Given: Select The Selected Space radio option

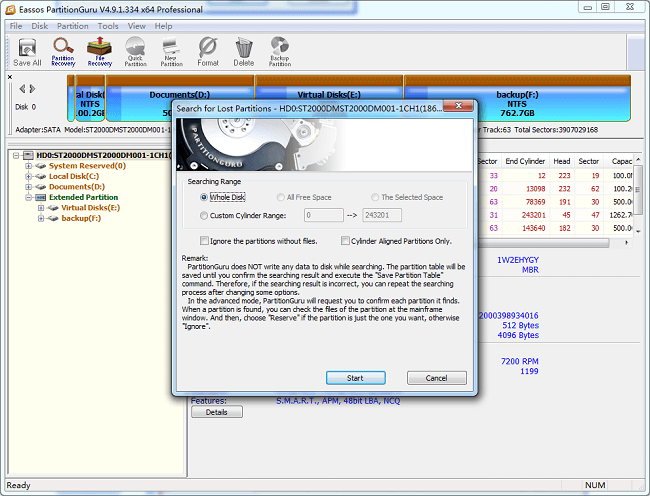Looking at the screenshot, I should [x=375, y=197].
